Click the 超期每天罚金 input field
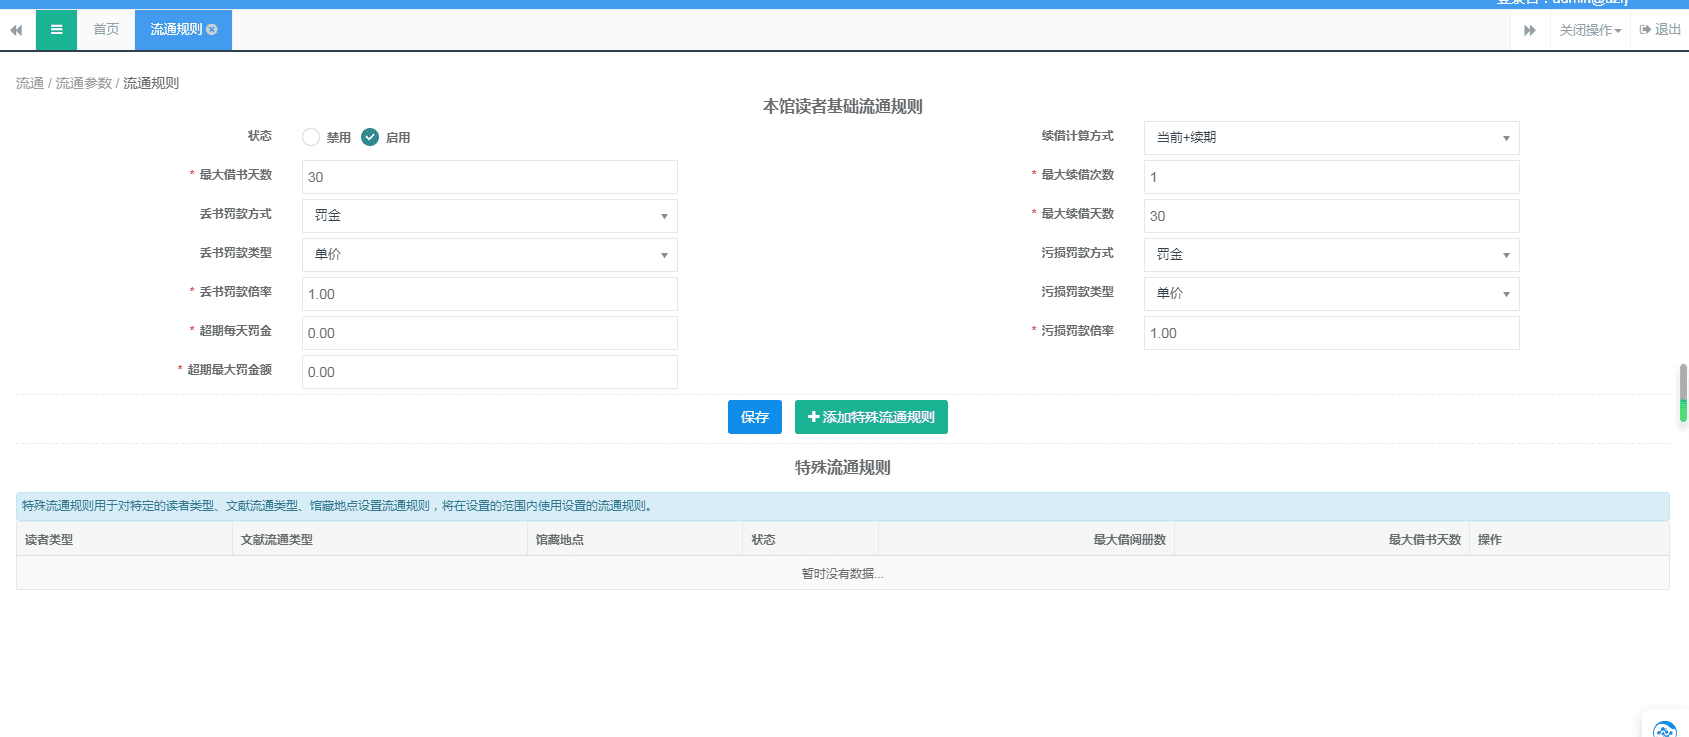The width and height of the screenshot is (1689, 737). (x=489, y=333)
